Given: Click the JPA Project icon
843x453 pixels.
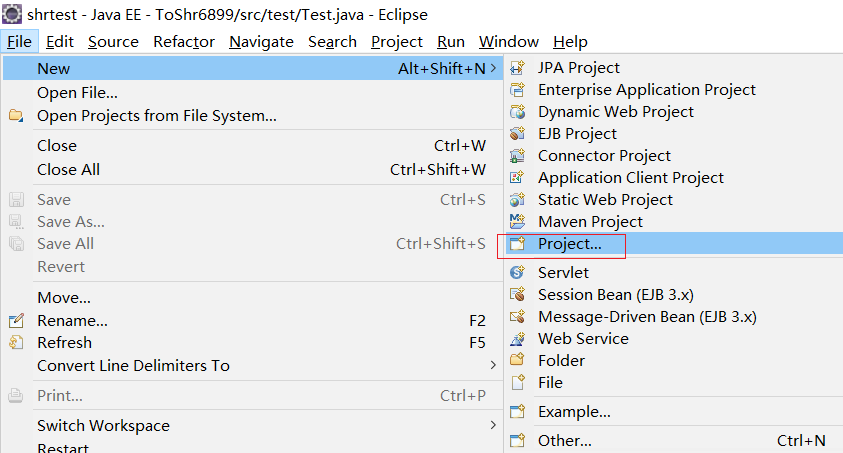Looking at the screenshot, I should pyautogui.click(x=517, y=68).
